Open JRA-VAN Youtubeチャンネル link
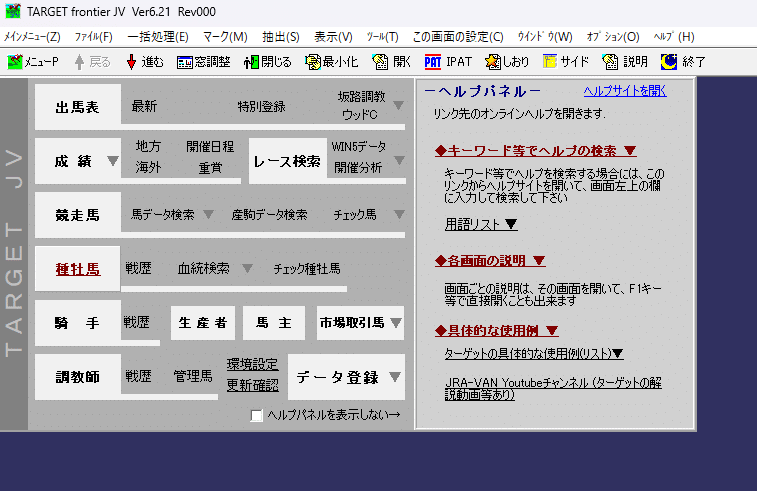The image size is (757, 491). (x=553, y=389)
